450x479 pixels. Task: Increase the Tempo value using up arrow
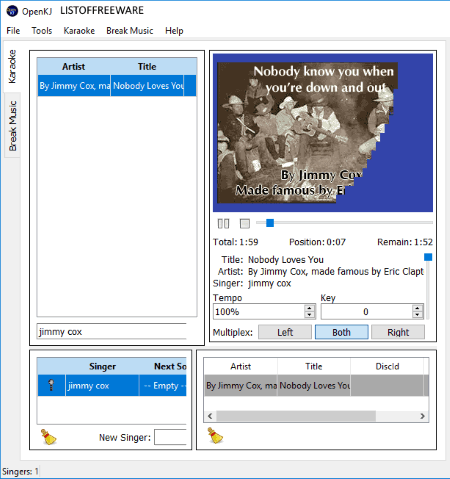tap(310, 308)
